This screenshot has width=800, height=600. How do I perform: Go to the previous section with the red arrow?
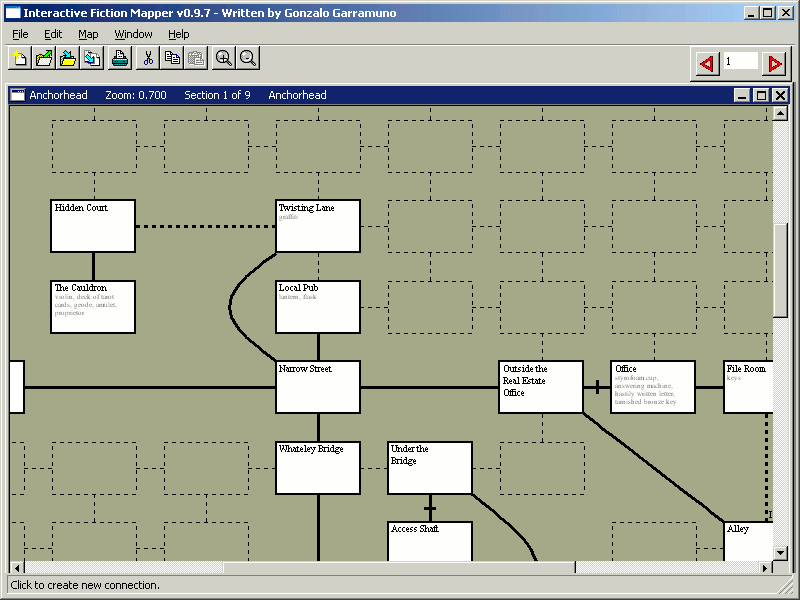coord(706,62)
